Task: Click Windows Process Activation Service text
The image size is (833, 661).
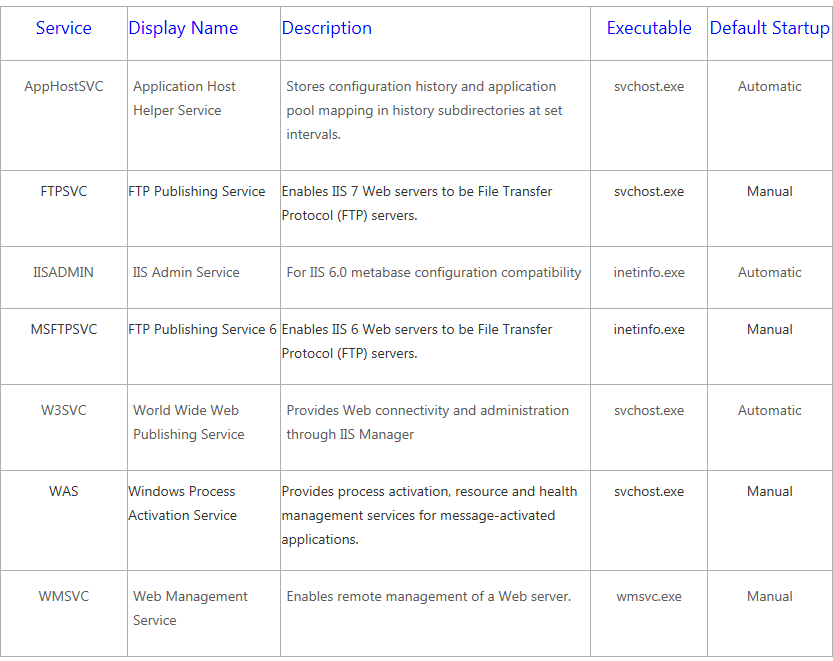Action: pyautogui.click(x=183, y=503)
